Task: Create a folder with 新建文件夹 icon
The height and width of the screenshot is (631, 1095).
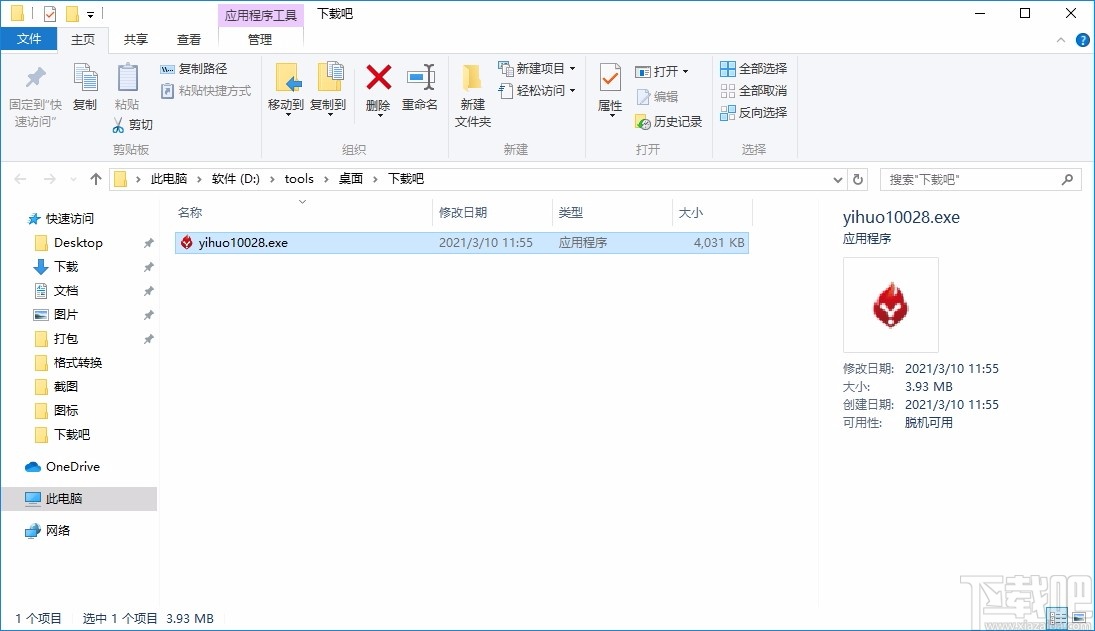Action: pos(471,88)
